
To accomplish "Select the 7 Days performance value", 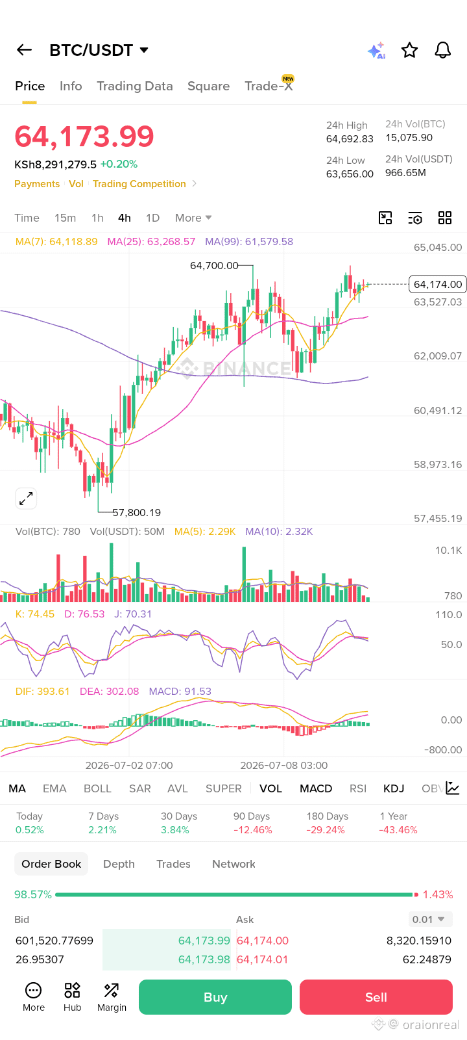I will pyautogui.click(x=102, y=830).
